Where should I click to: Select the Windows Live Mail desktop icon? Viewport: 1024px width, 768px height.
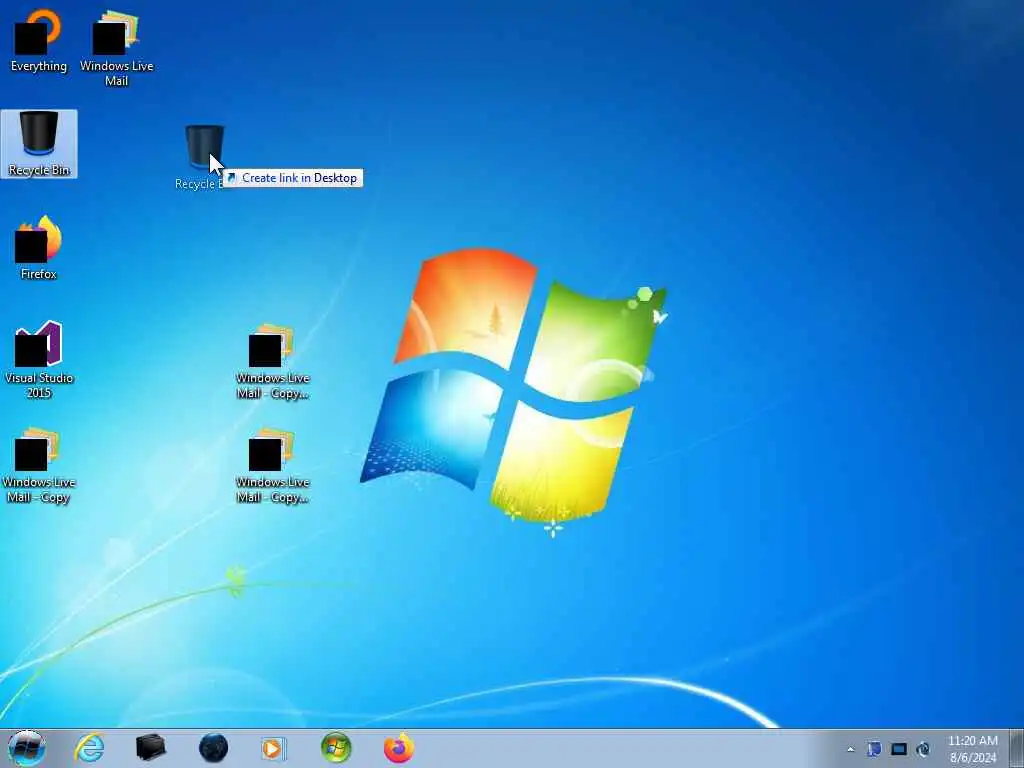click(x=116, y=48)
